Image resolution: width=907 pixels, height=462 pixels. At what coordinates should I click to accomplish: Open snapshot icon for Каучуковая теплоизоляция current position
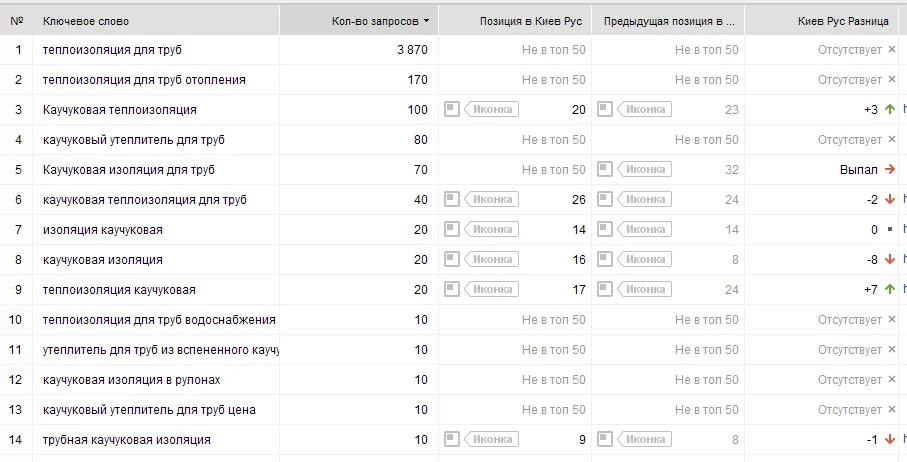(x=452, y=109)
